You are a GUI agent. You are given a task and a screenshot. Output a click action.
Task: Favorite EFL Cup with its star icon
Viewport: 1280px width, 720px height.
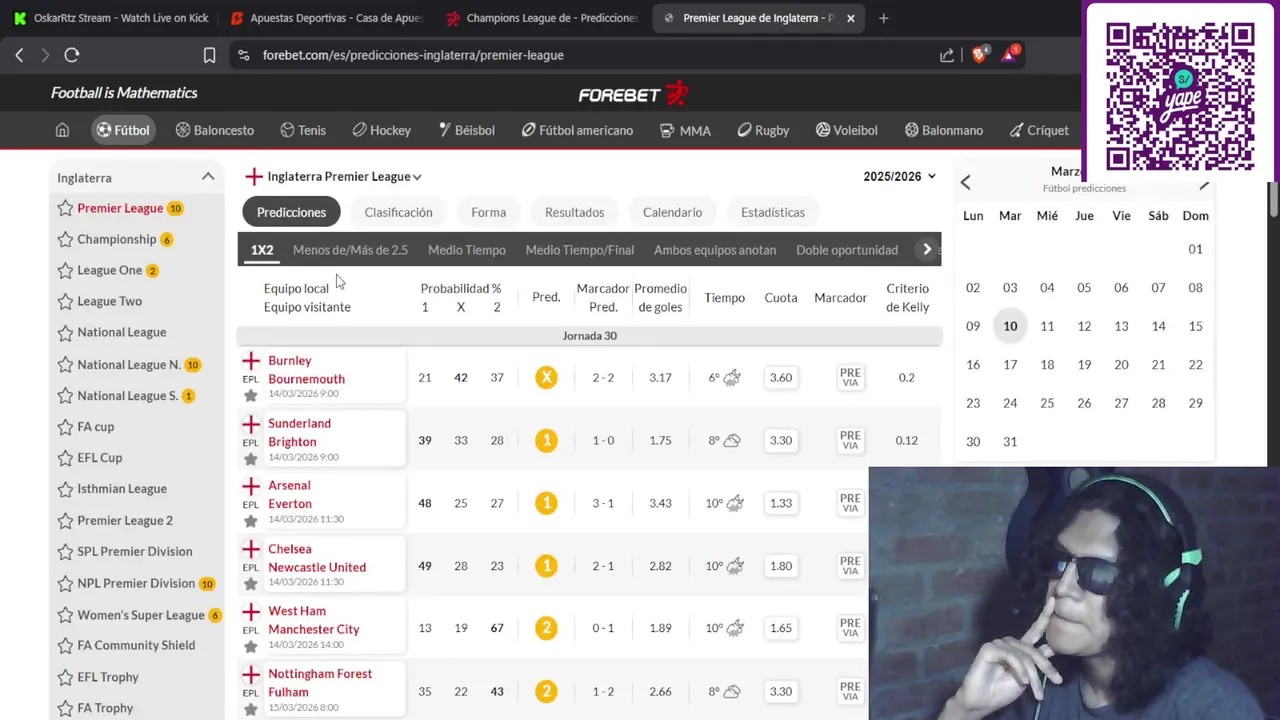point(65,457)
